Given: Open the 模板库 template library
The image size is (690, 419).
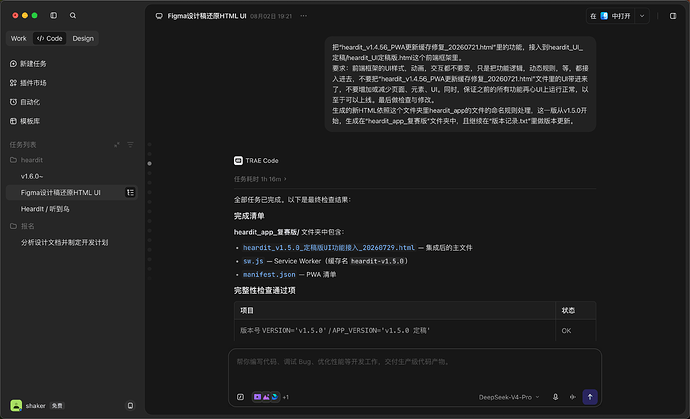Looking at the screenshot, I should 25,121.
